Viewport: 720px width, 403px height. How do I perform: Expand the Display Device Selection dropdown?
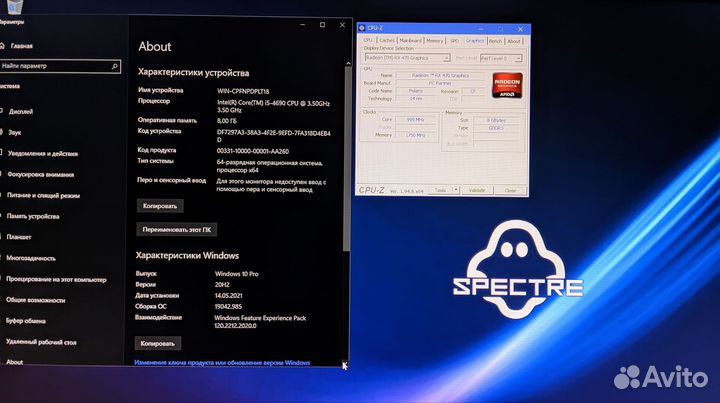446,58
